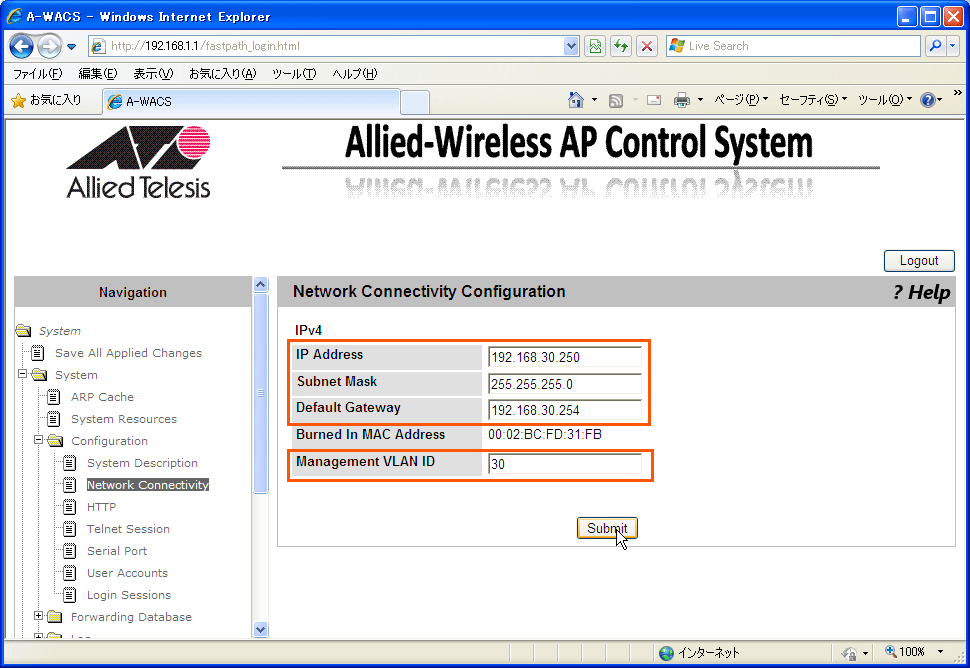
Task: Click the navigation scrollbar down arrow
Action: coord(260,629)
